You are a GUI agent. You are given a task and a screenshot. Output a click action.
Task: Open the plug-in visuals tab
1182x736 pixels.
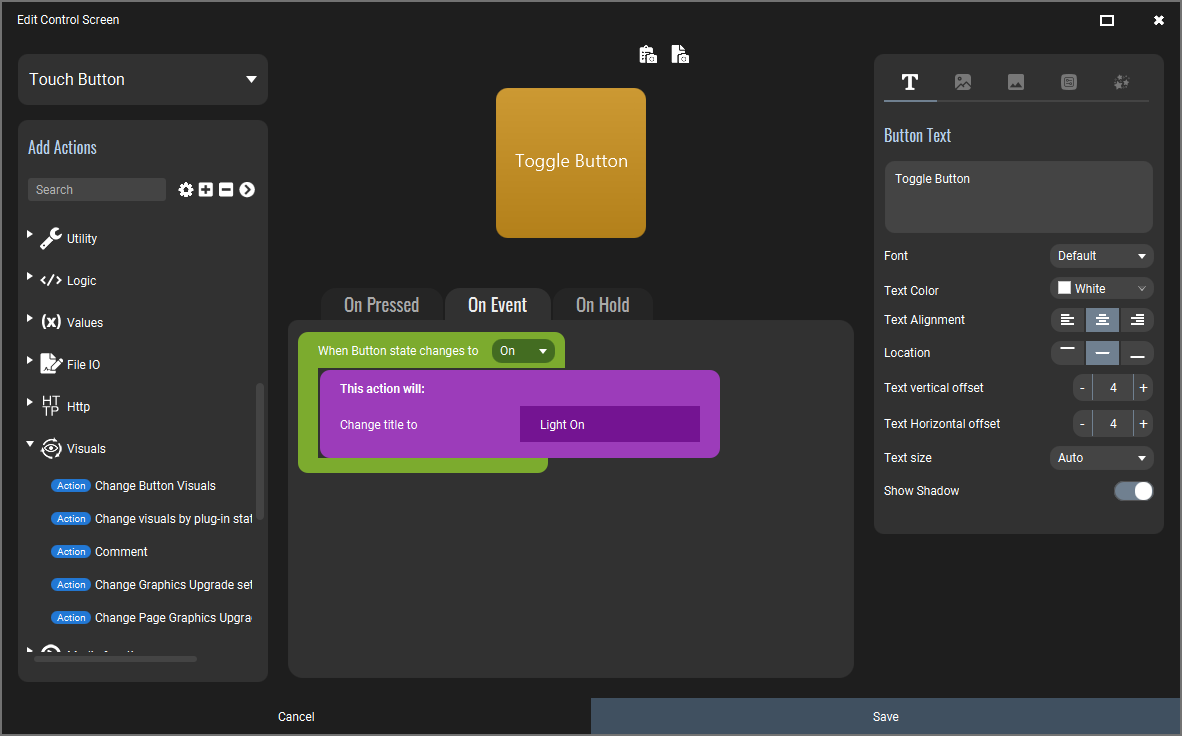click(x=1122, y=82)
